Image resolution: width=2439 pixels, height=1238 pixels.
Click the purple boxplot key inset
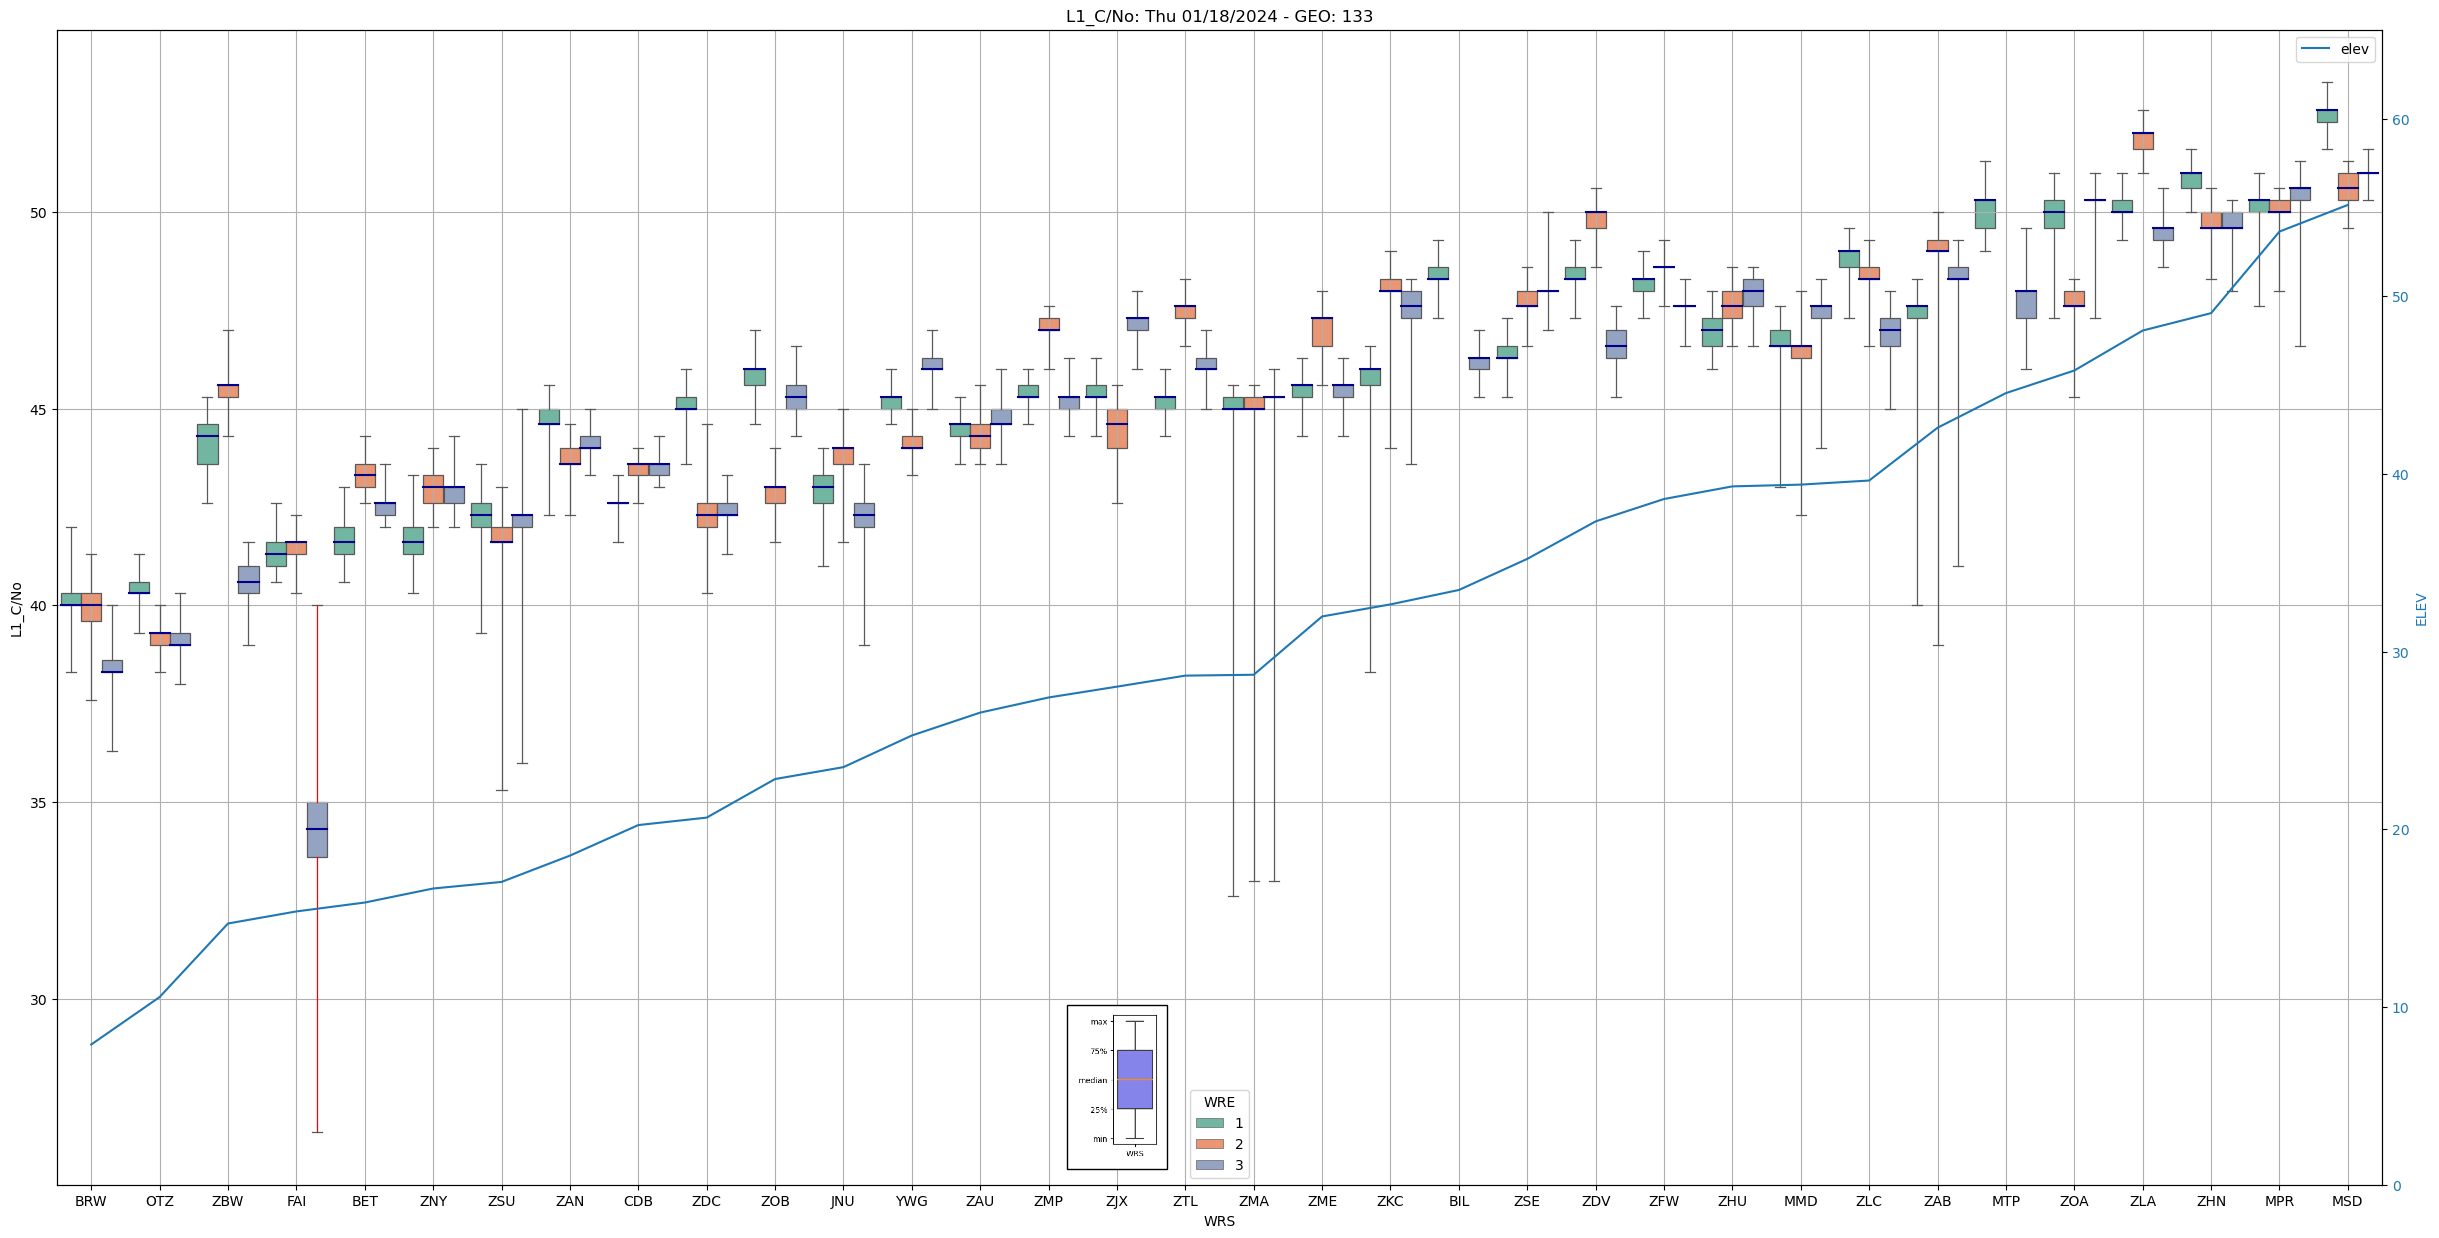(1134, 1079)
